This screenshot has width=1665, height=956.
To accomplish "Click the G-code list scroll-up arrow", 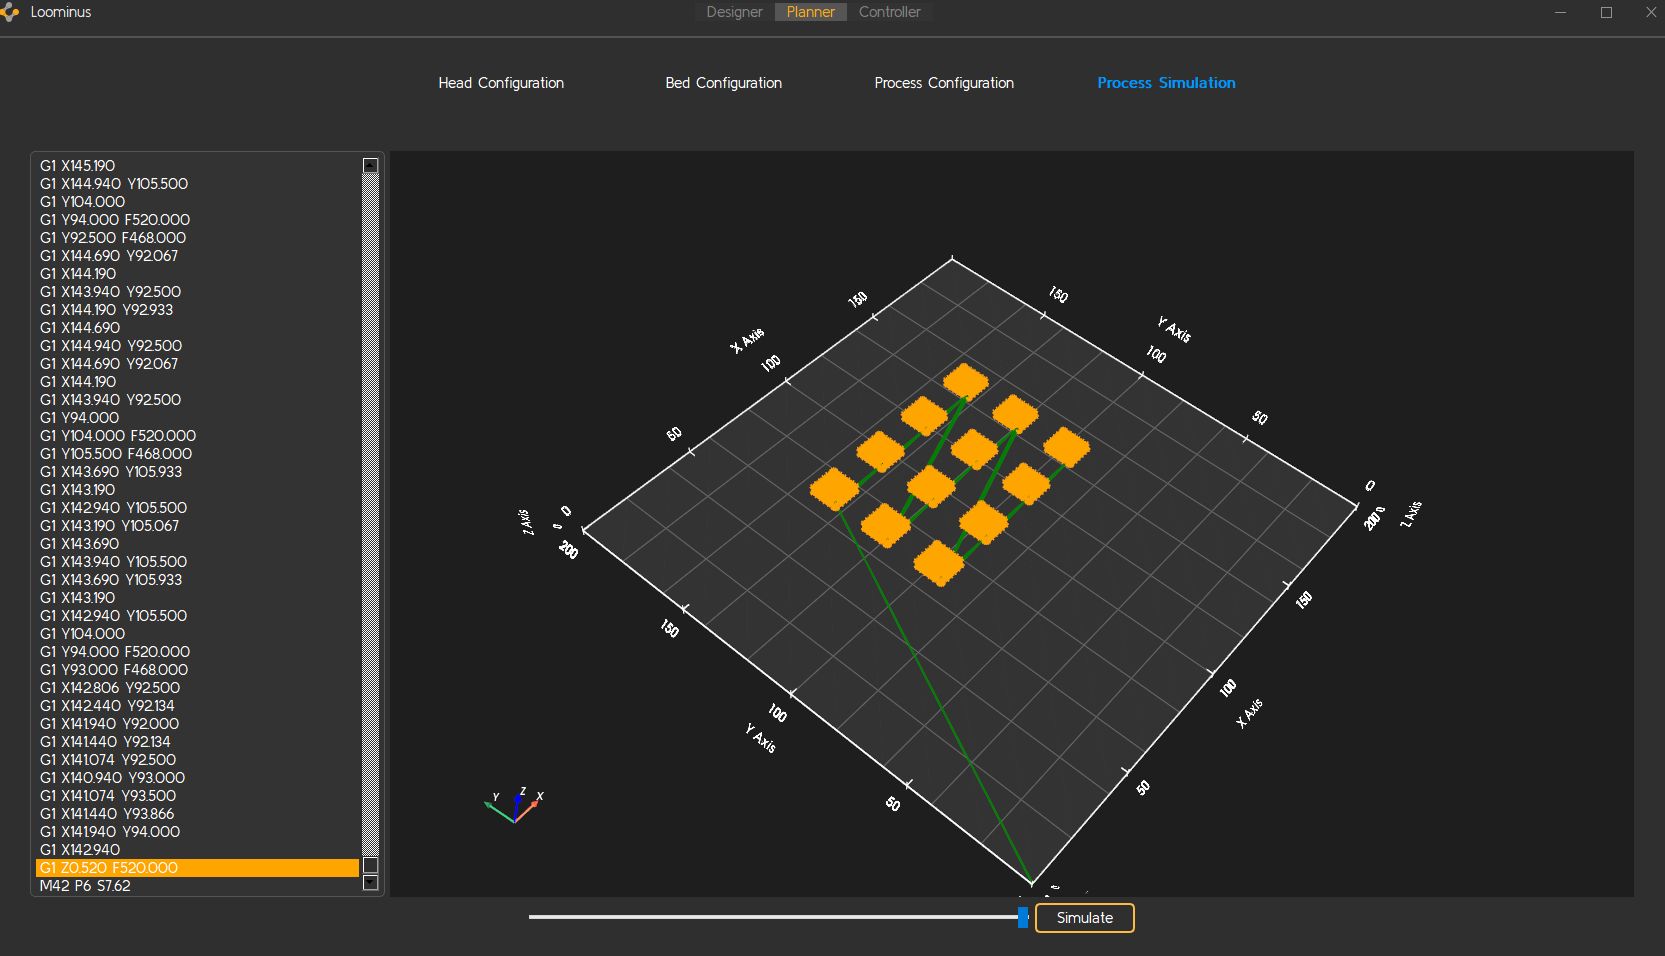I will (x=370, y=165).
